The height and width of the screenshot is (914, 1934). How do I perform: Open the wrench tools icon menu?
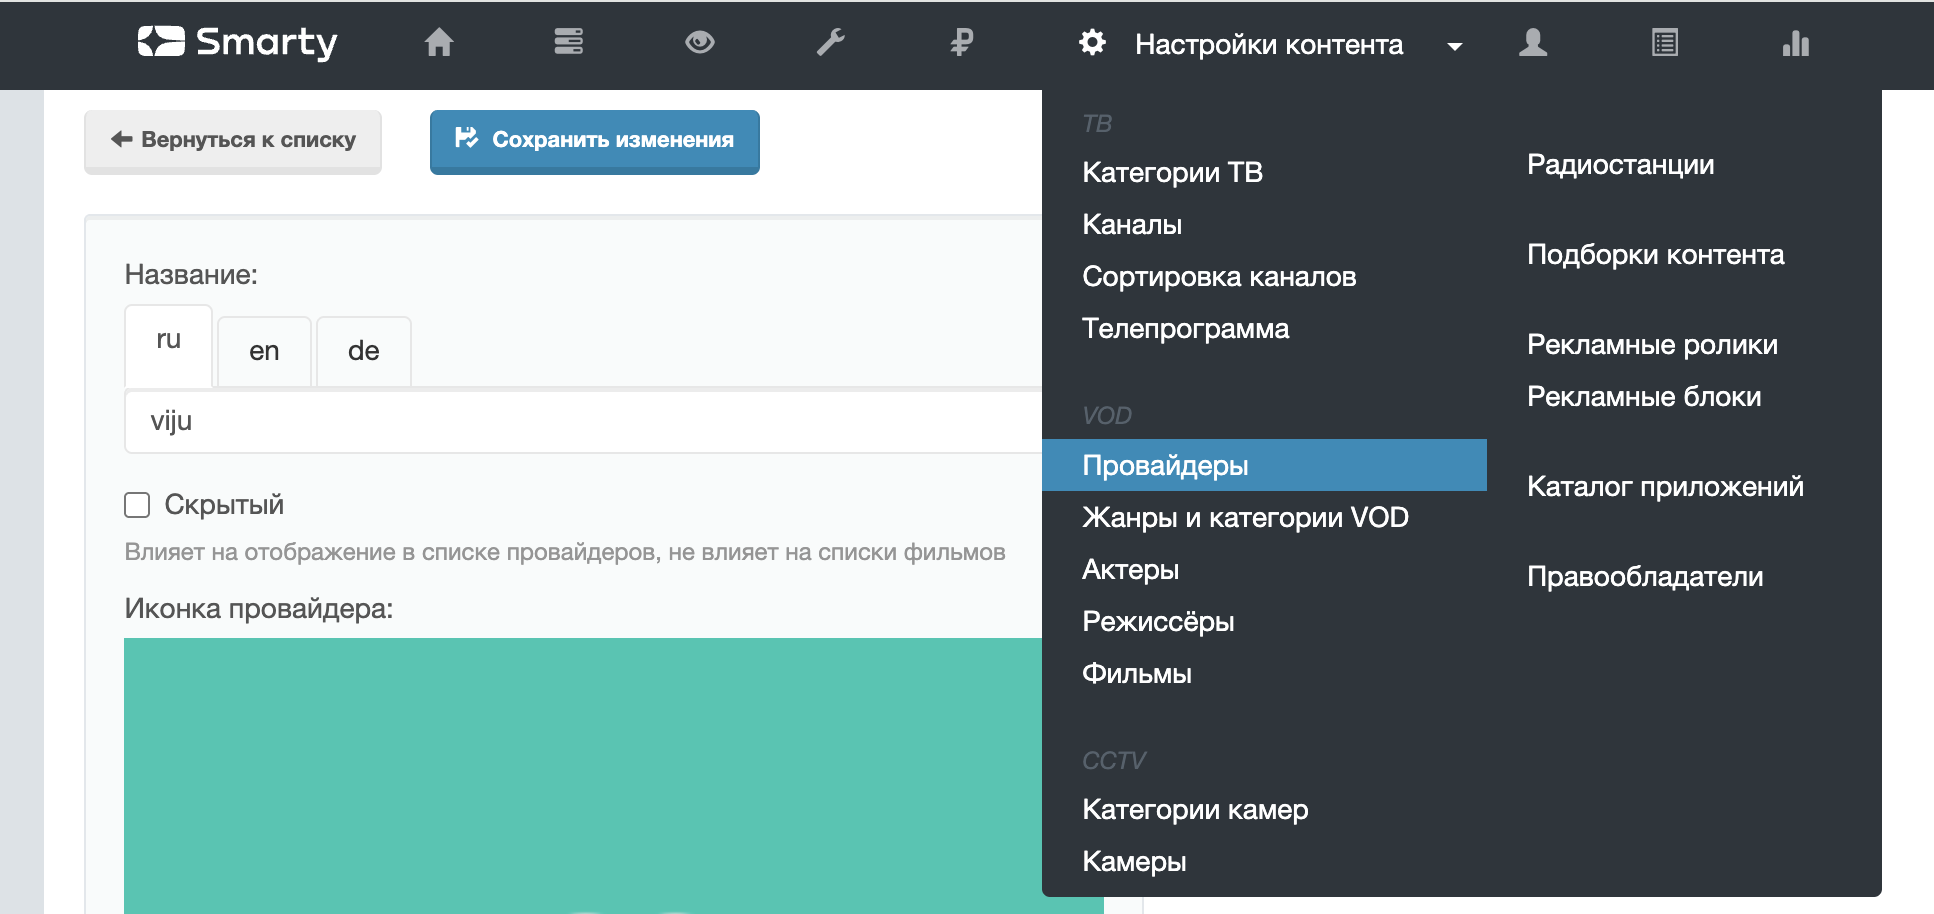click(830, 42)
